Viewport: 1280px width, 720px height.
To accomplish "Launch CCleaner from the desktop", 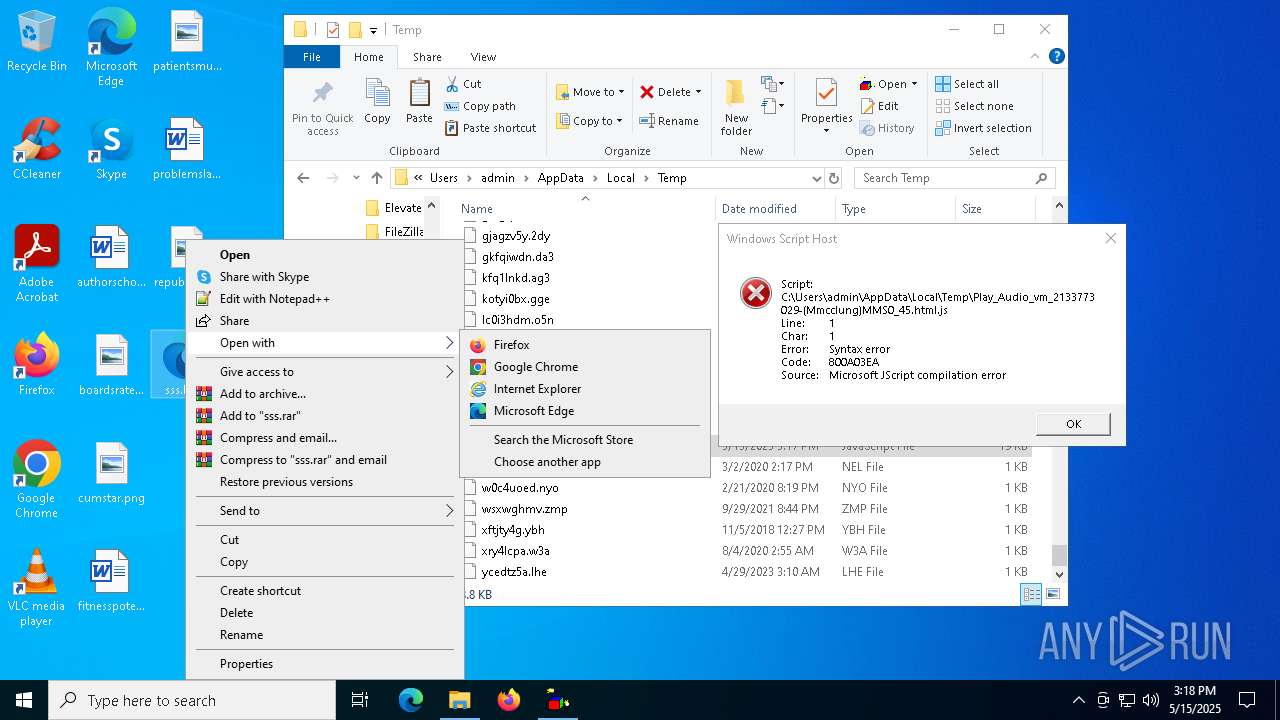I will [37, 149].
